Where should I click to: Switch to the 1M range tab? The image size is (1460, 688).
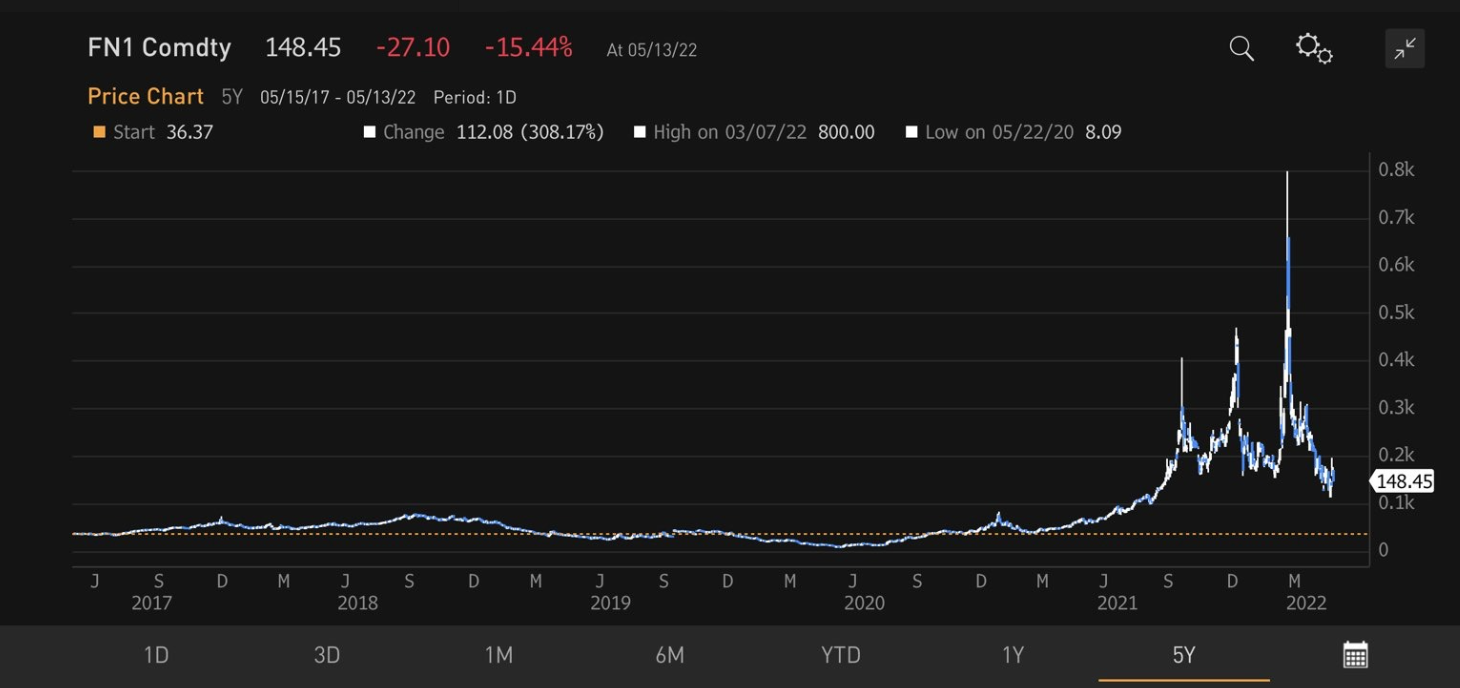click(x=498, y=655)
